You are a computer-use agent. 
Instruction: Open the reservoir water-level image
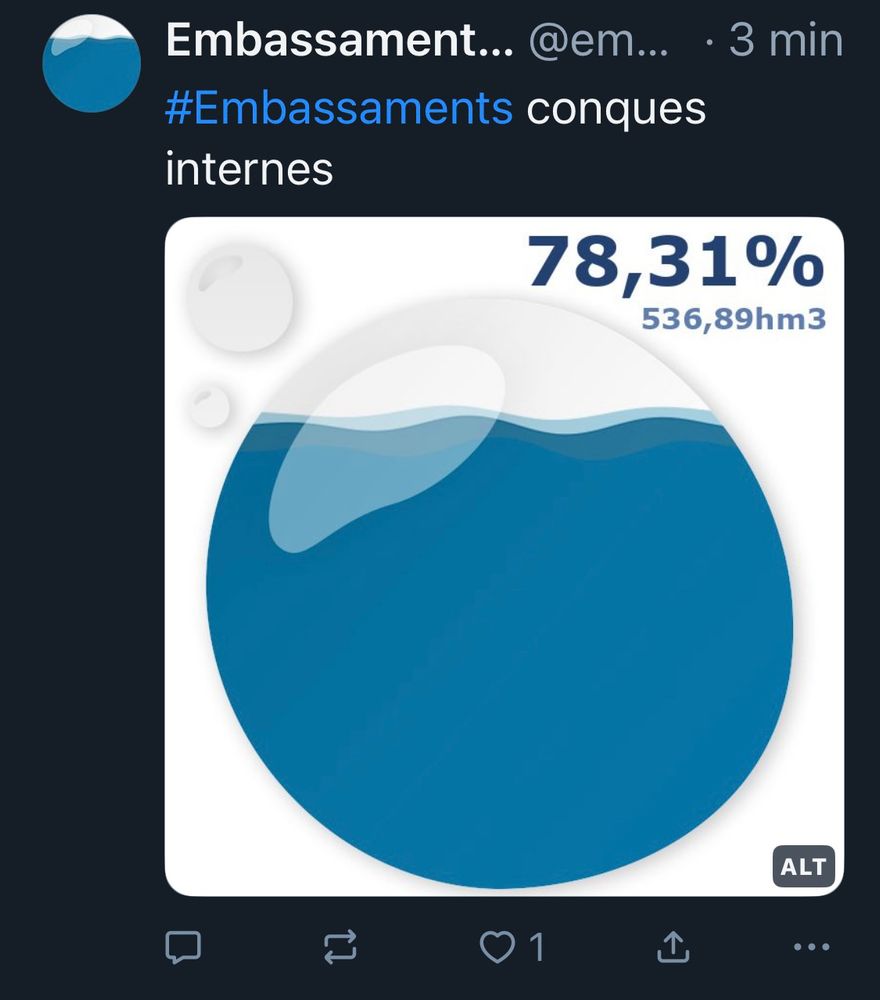(504, 556)
